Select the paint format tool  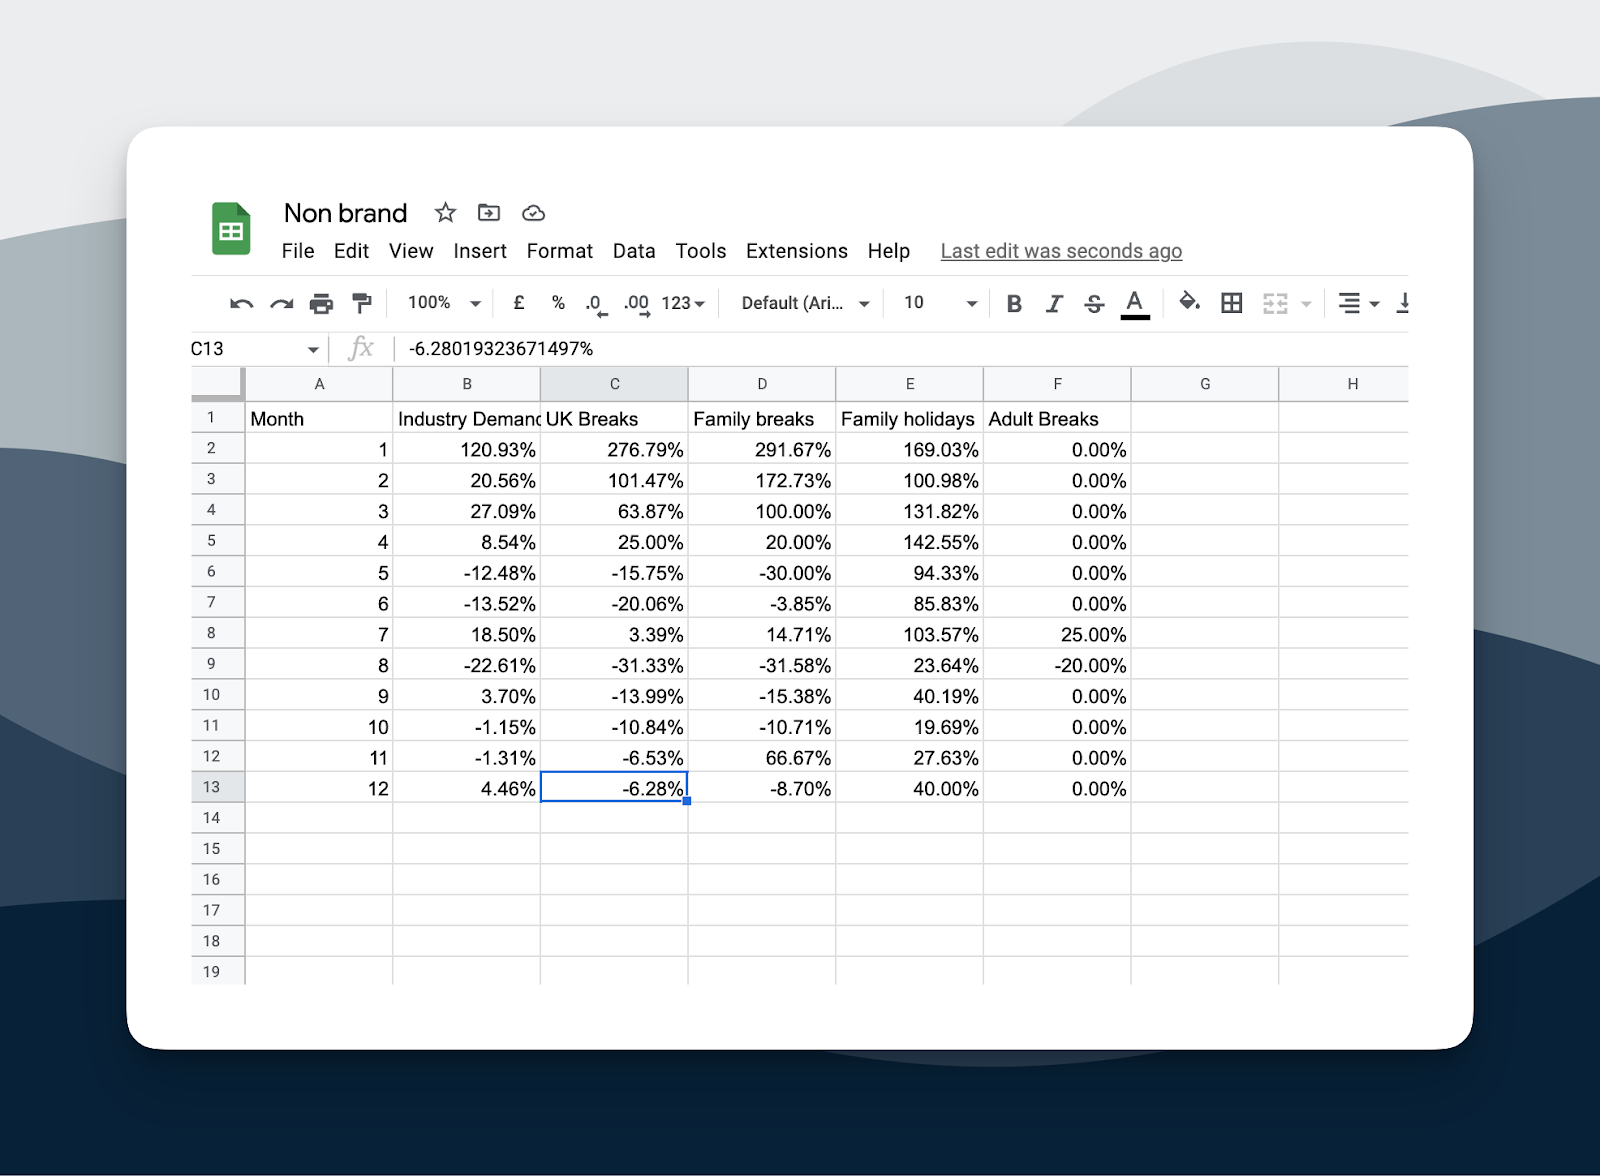[362, 303]
